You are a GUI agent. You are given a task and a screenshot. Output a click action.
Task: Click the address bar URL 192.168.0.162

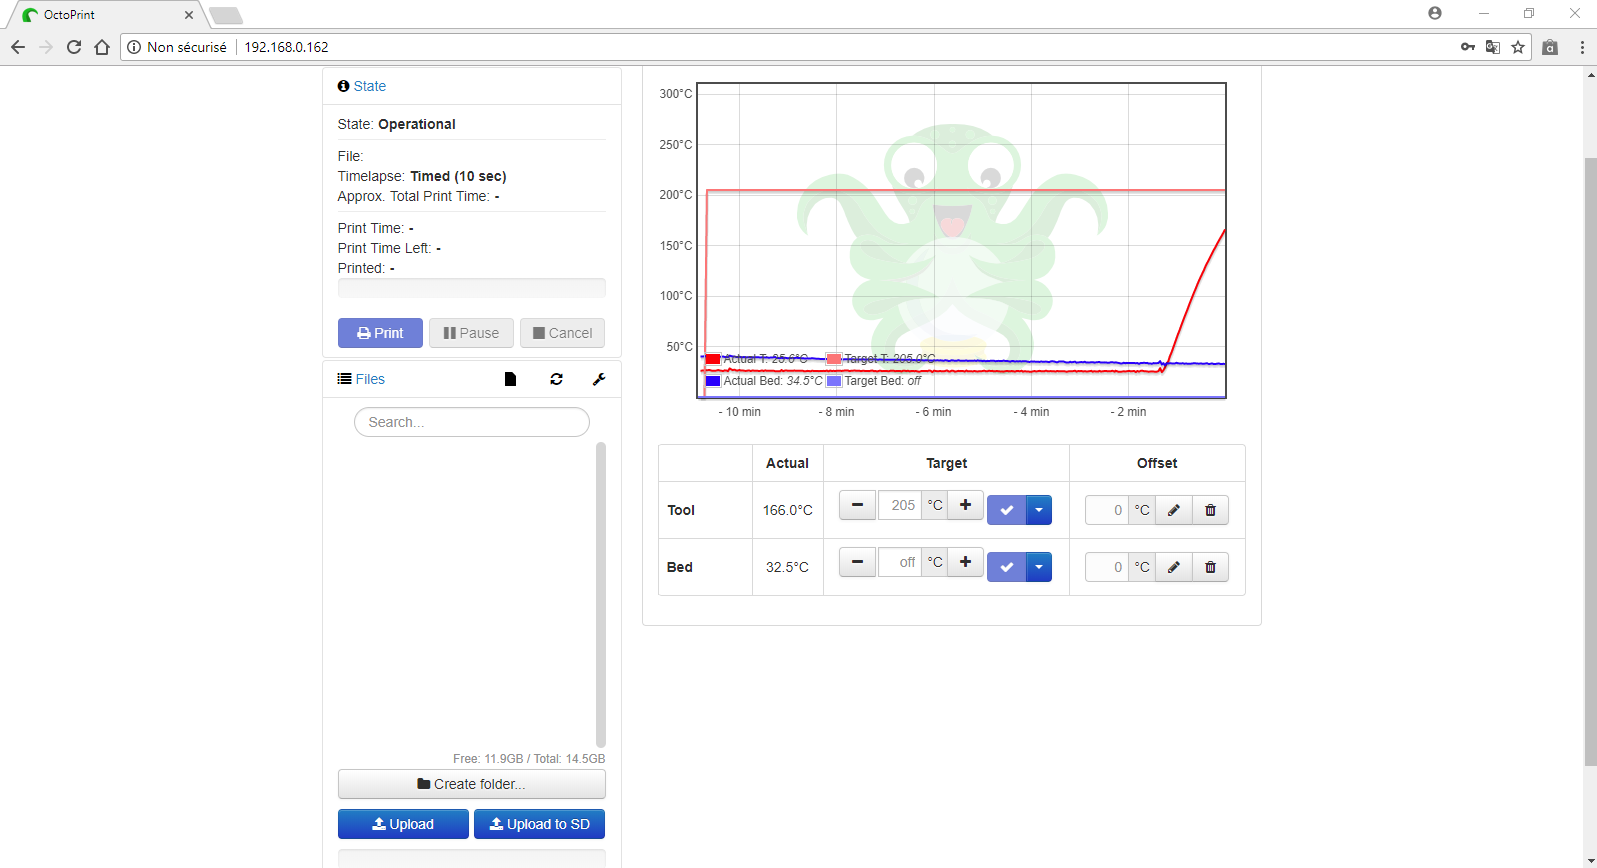(287, 47)
